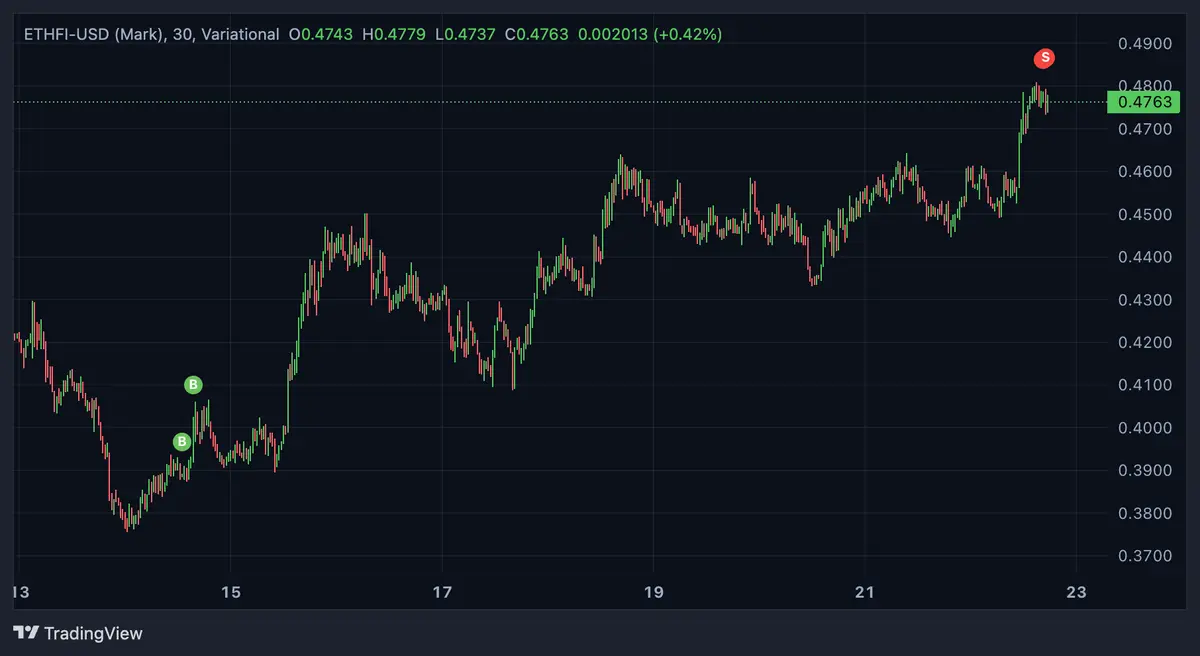The width and height of the screenshot is (1200, 656).
Task: Click the date label 23 on time axis
Action: pos(1076,592)
